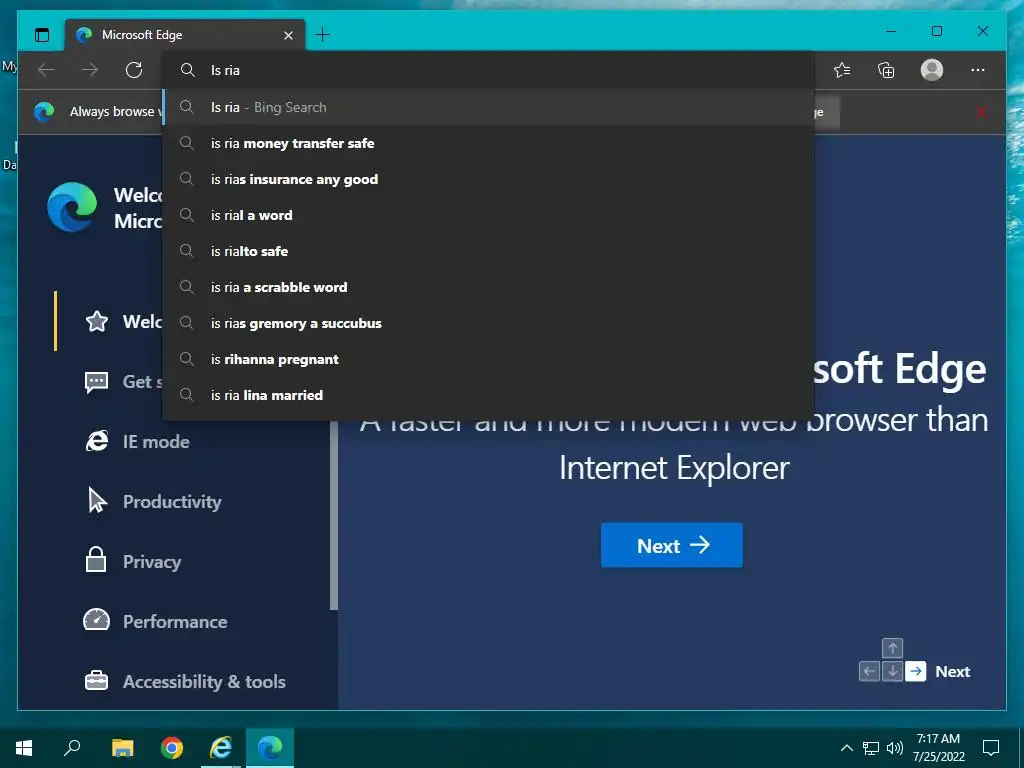Go forward with the forward arrow
This screenshot has height=768, width=1024.
(90, 70)
